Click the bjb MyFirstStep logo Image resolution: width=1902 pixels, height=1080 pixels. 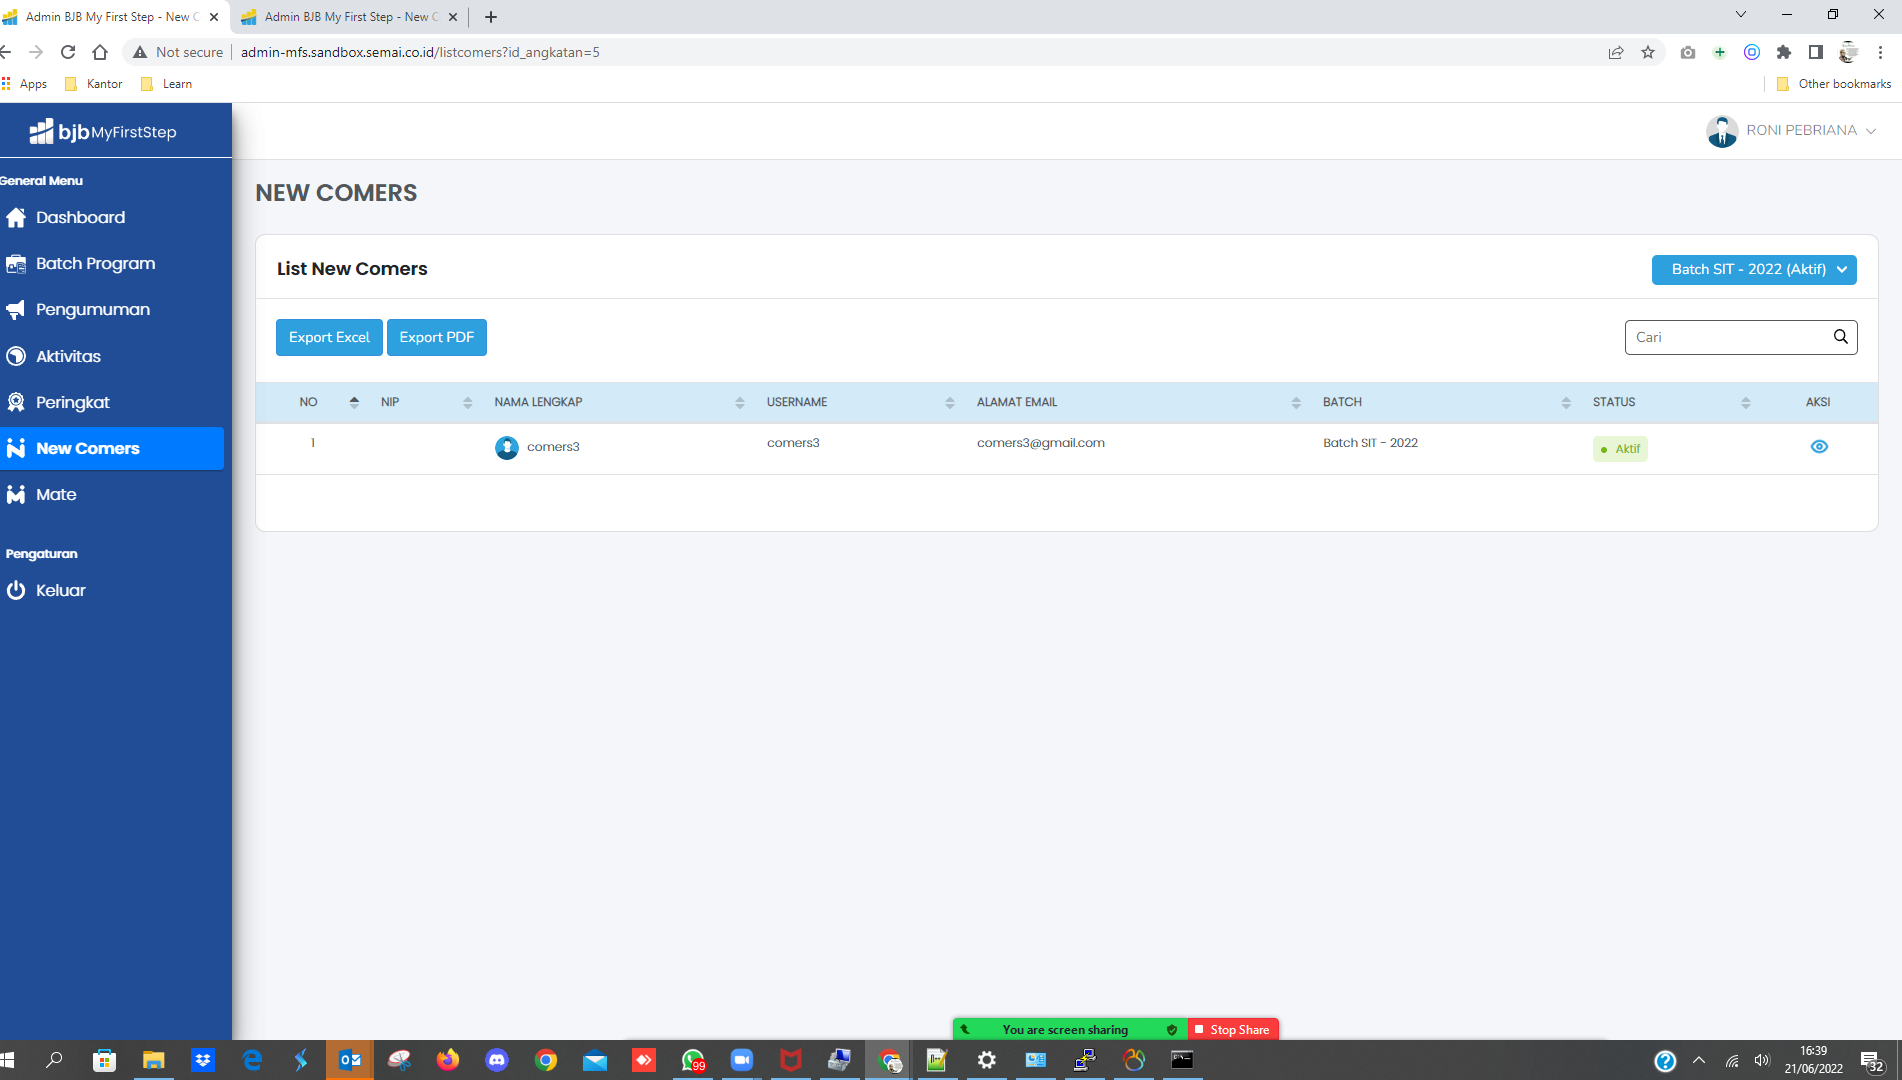tap(103, 131)
